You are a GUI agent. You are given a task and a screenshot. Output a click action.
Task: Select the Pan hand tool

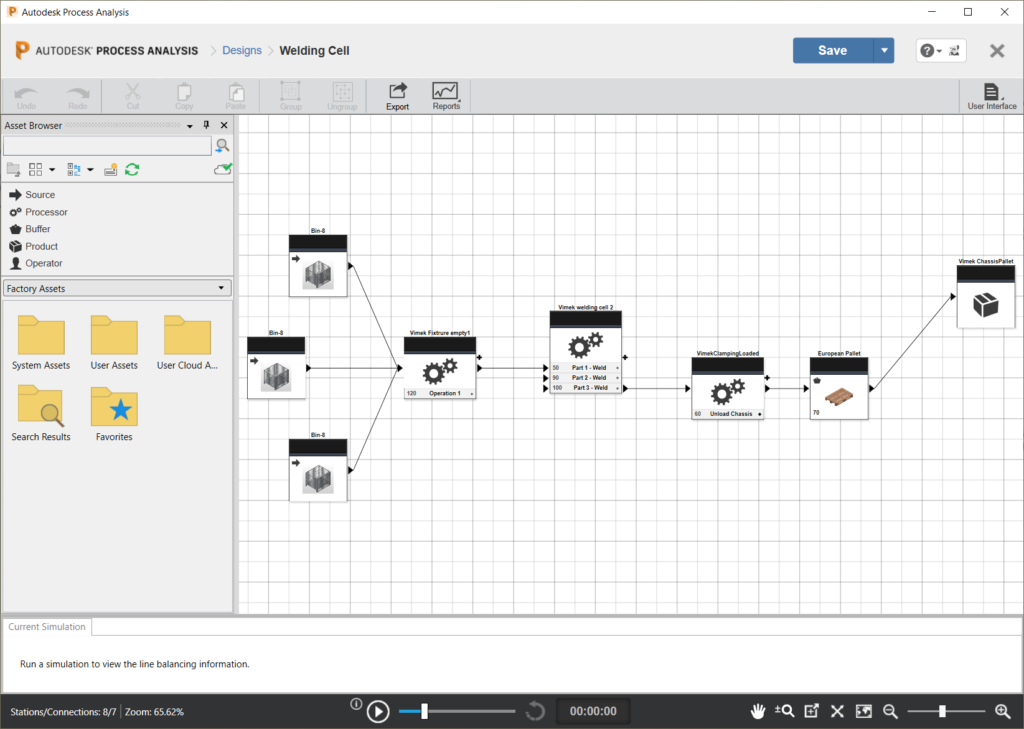click(x=758, y=711)
